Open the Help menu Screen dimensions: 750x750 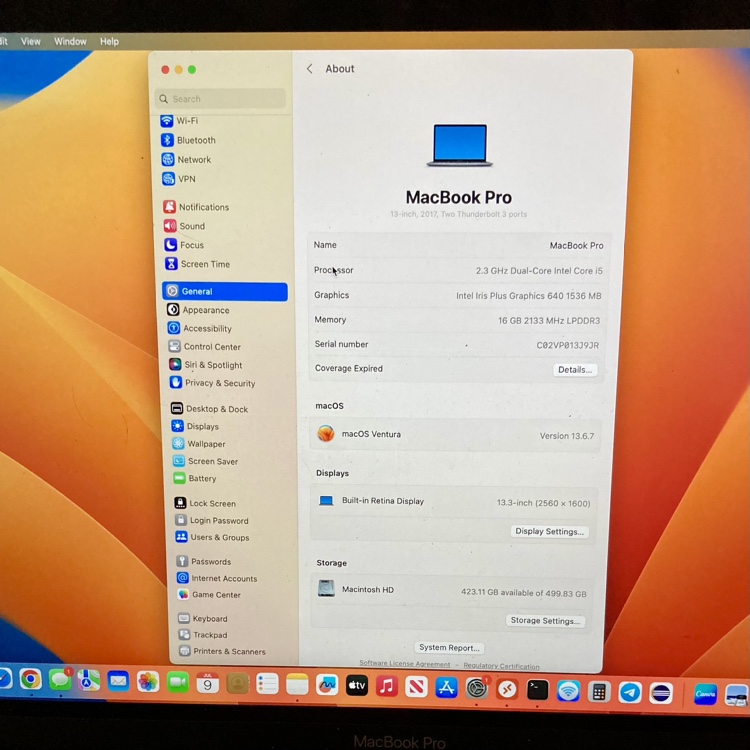point(109,42)
